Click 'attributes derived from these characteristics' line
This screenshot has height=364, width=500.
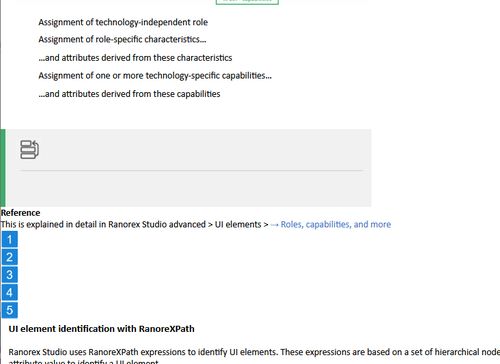pos(135,58)
